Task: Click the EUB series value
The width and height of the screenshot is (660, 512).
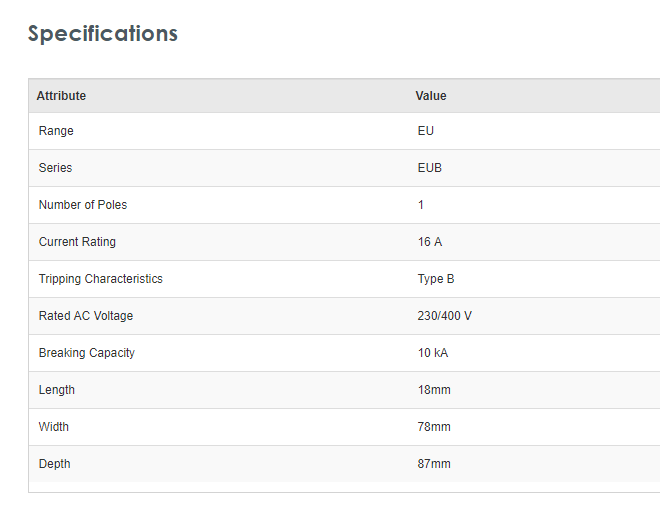Action: pyautogui.click(x=430, y=168)
